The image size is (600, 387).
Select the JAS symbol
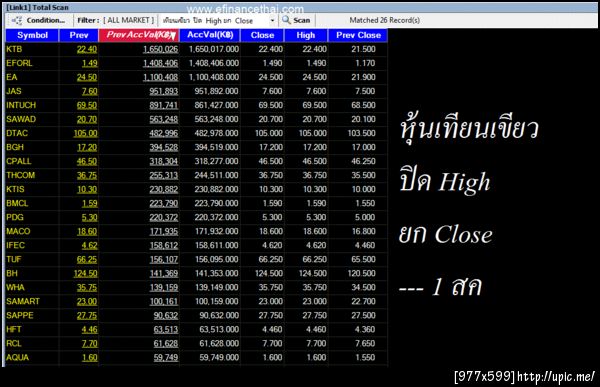pyautogui.click(x=14, y=91)
